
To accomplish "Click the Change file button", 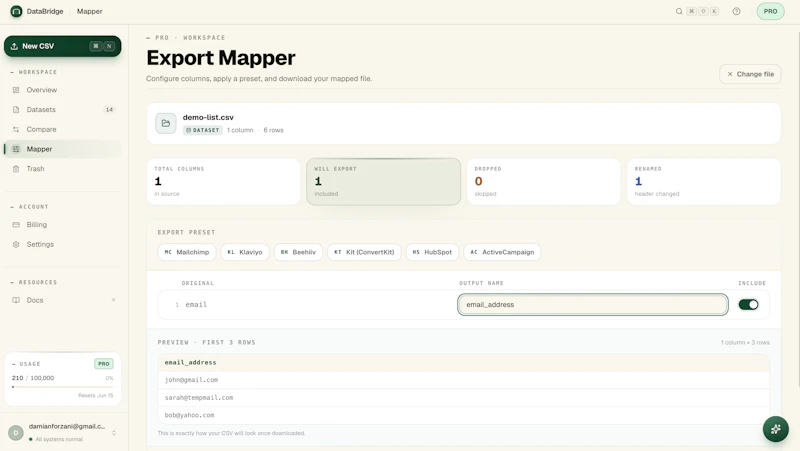I will tap(750, 74).
